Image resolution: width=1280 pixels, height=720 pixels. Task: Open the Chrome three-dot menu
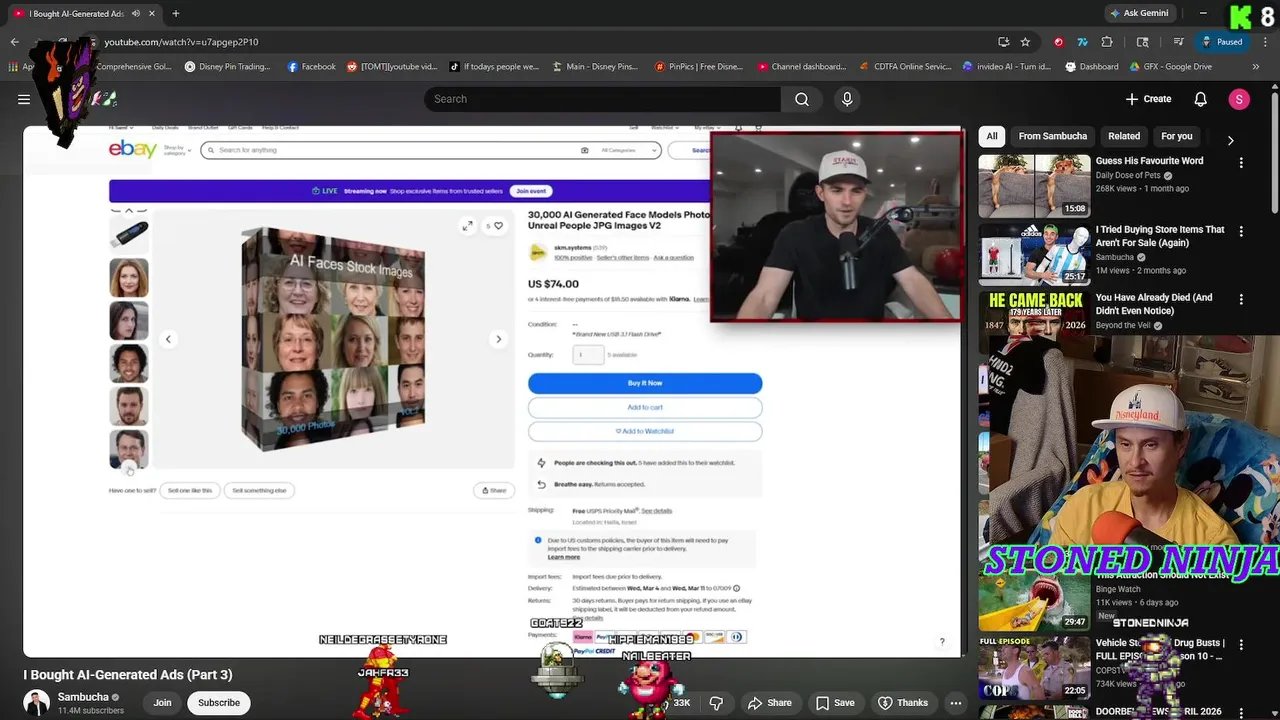(1266, 42)
